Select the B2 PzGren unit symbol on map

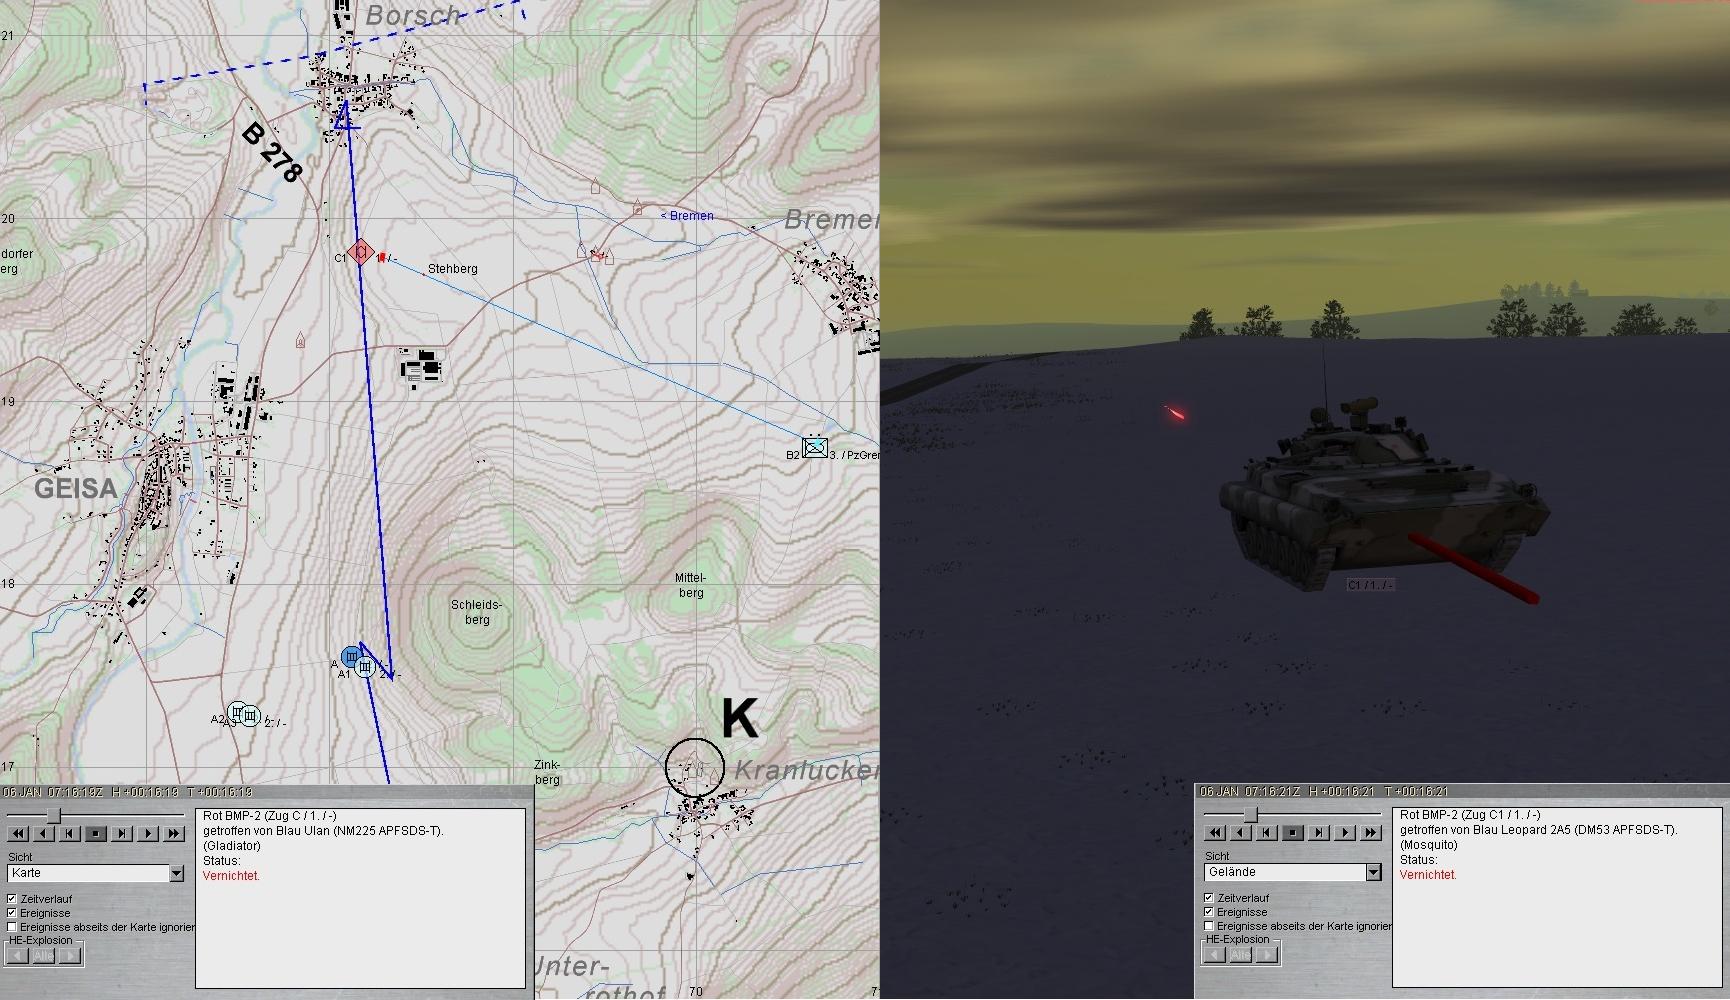click(815, 447)
